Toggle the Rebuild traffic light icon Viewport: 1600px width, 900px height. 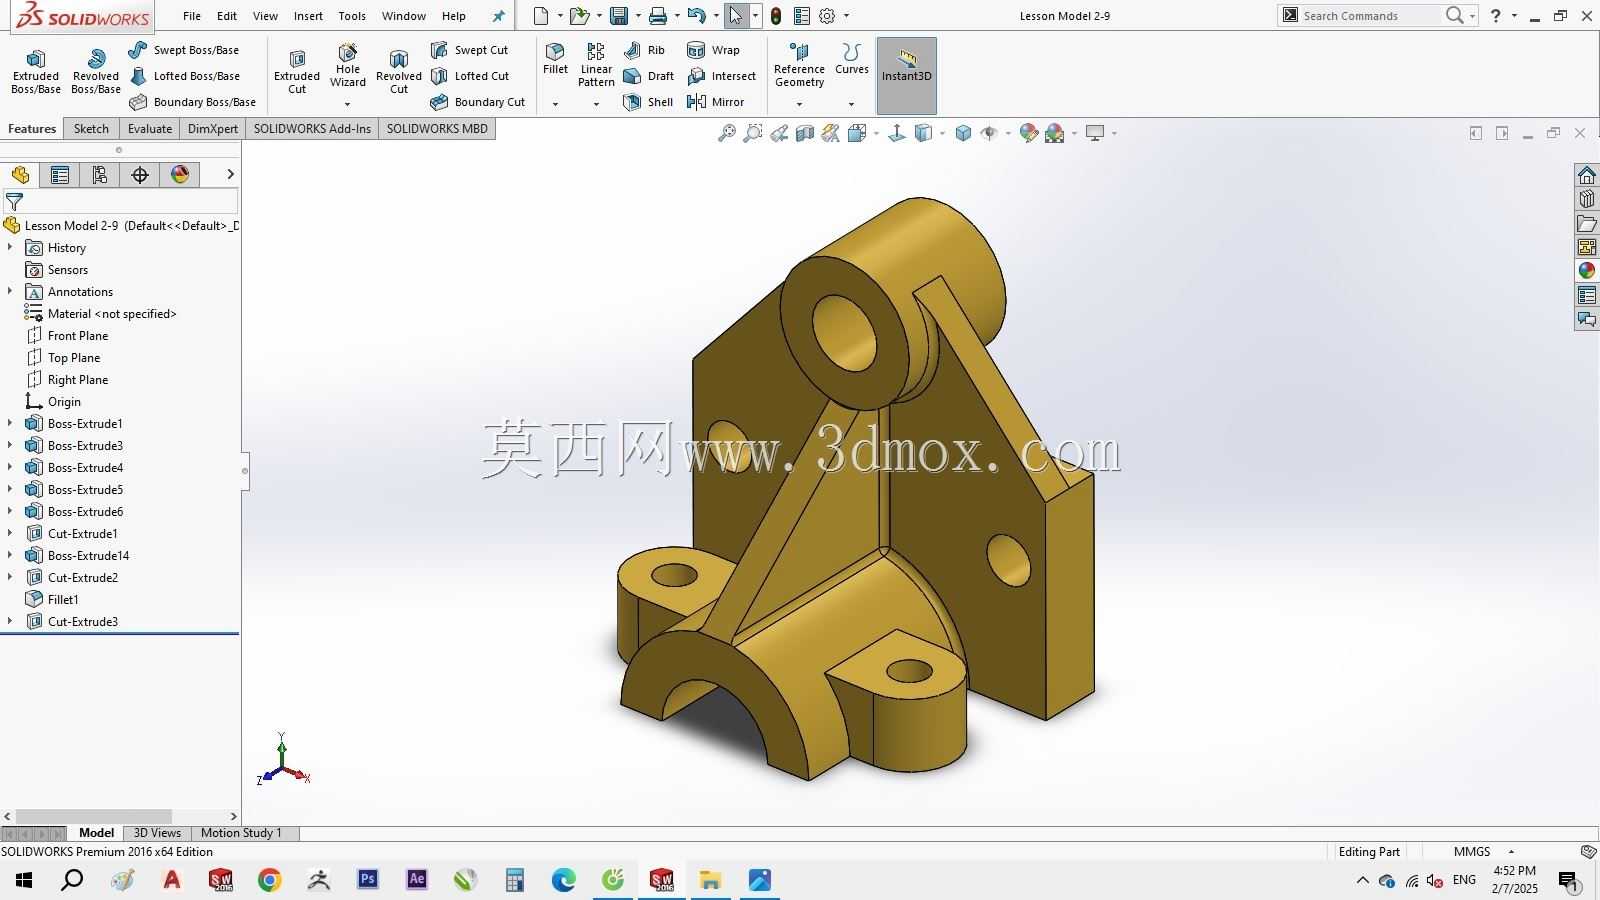tap(775, 16)
